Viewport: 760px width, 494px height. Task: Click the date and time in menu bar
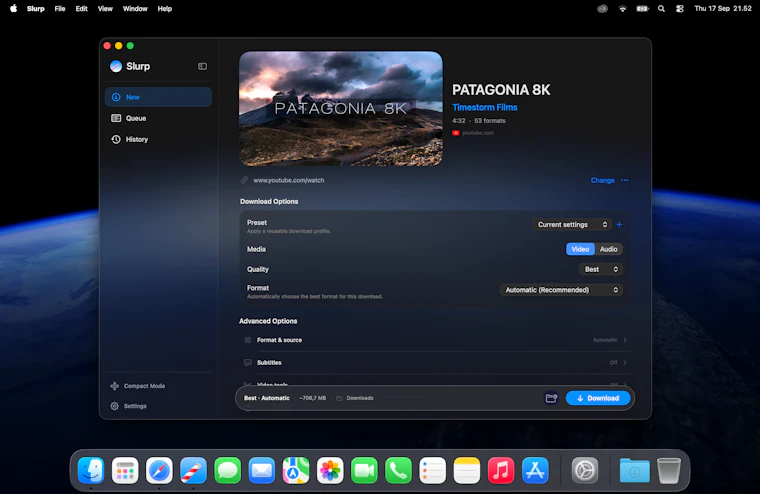[723, 9]
